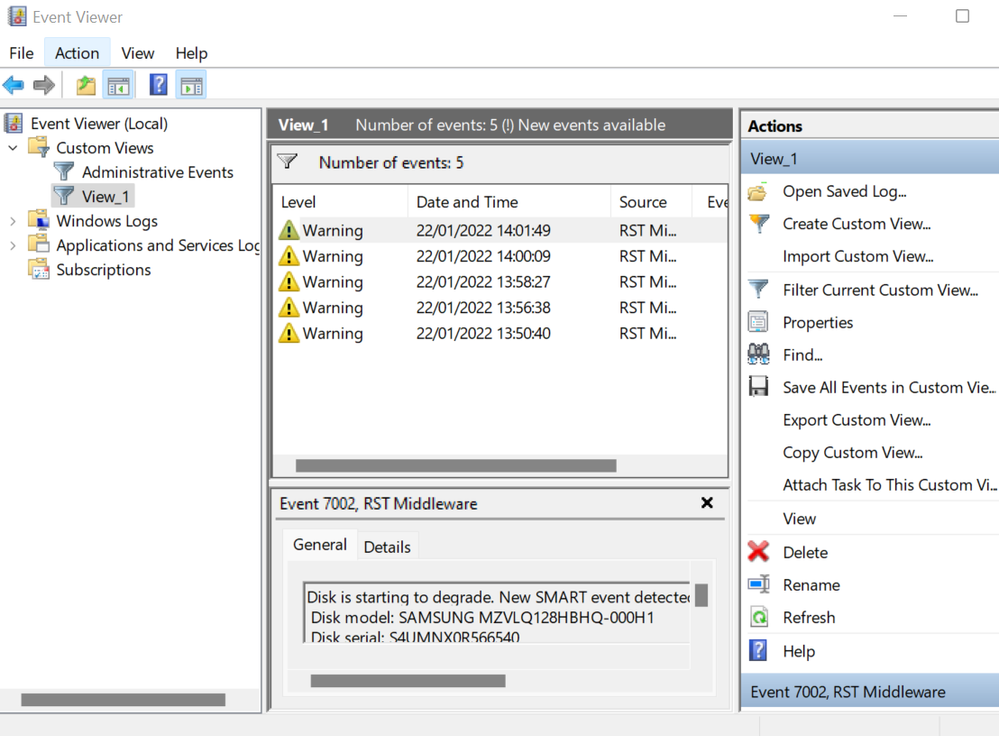Click the Save All Events floppy icon

758,387
